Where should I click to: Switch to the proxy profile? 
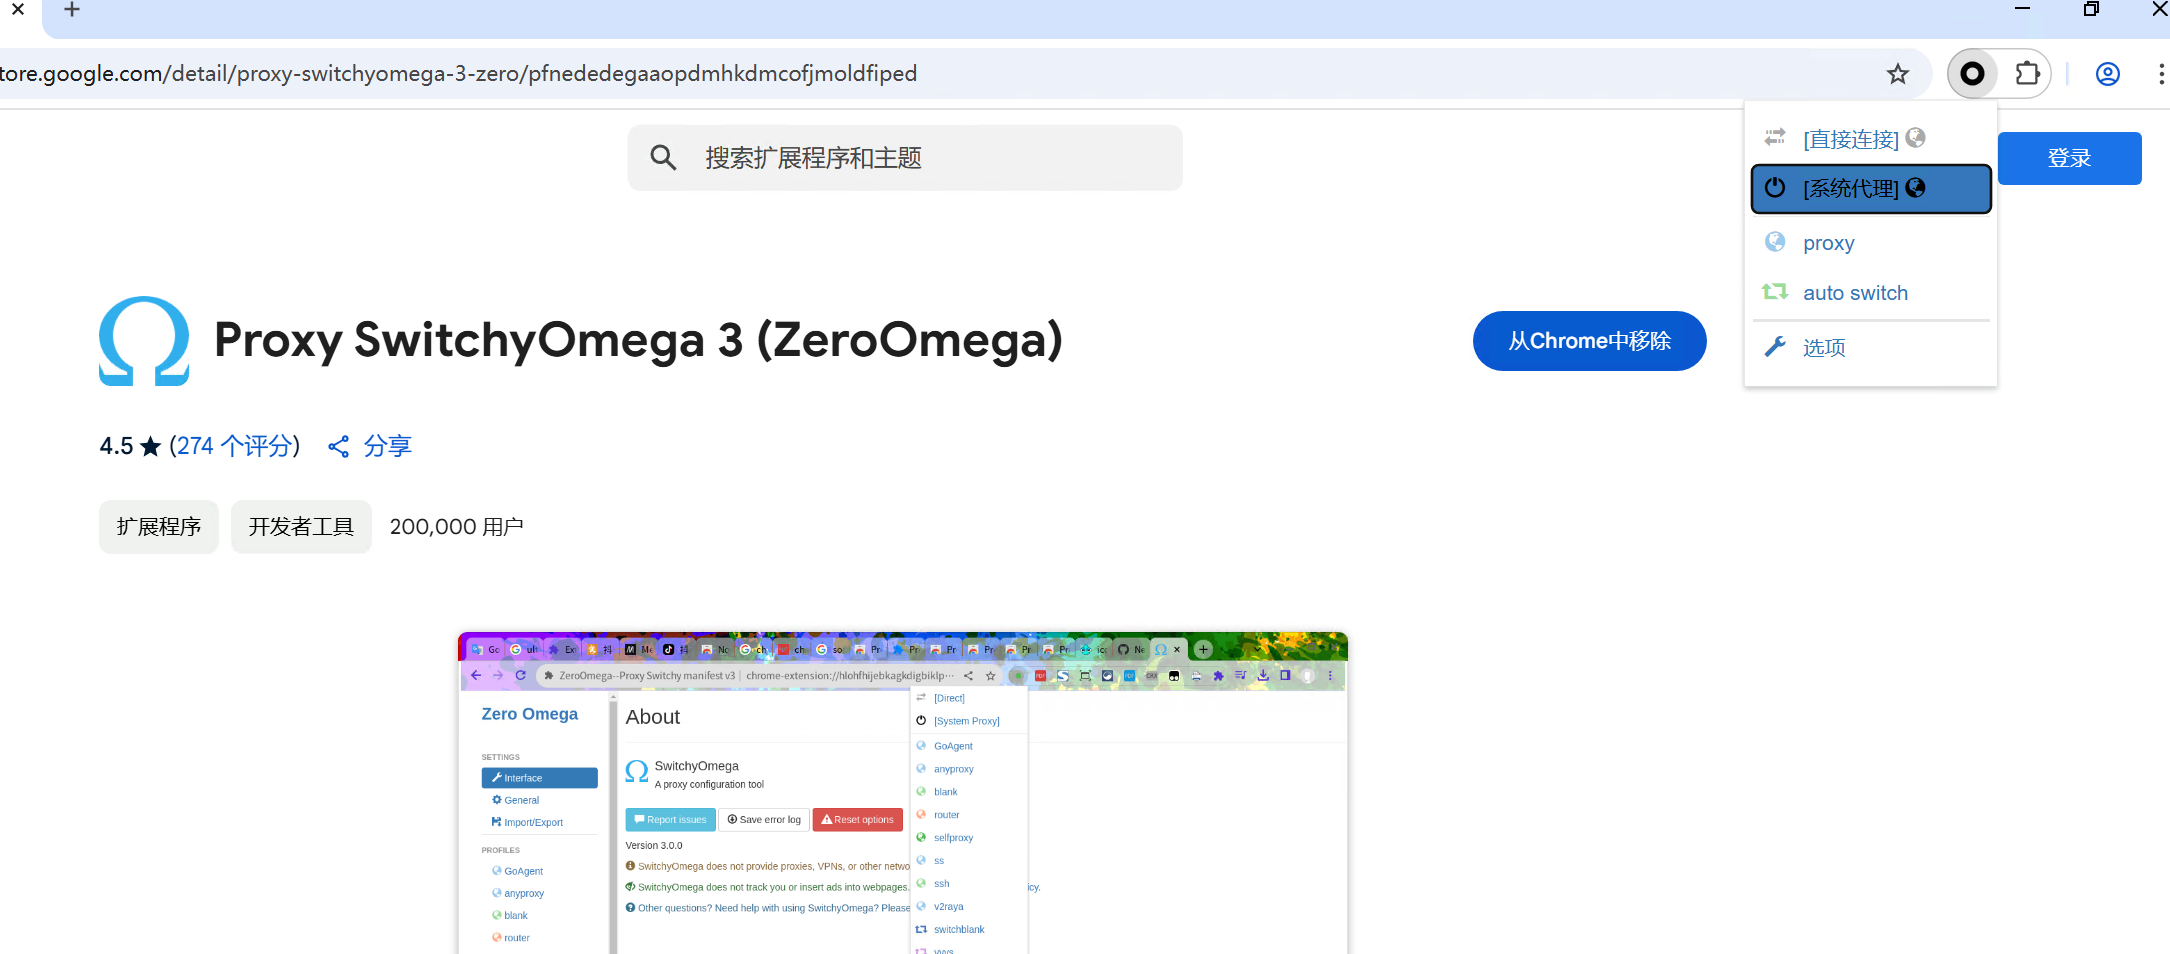coord(1828,243)
